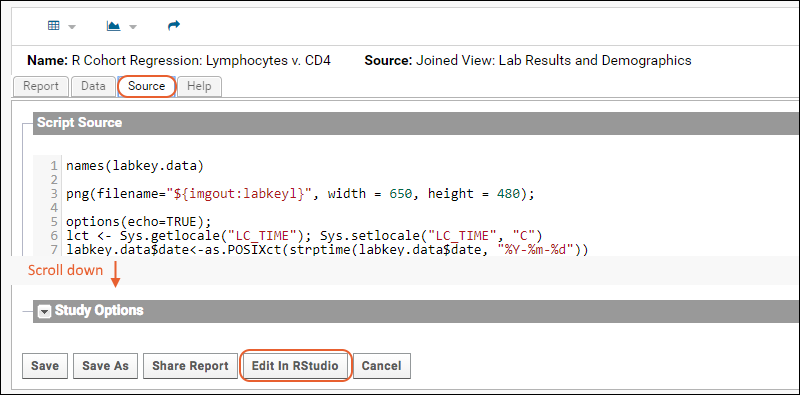800x395 pixels.
Task: Click the Study Options heading text
Action: pyautogui.click(x=99, y=310)
